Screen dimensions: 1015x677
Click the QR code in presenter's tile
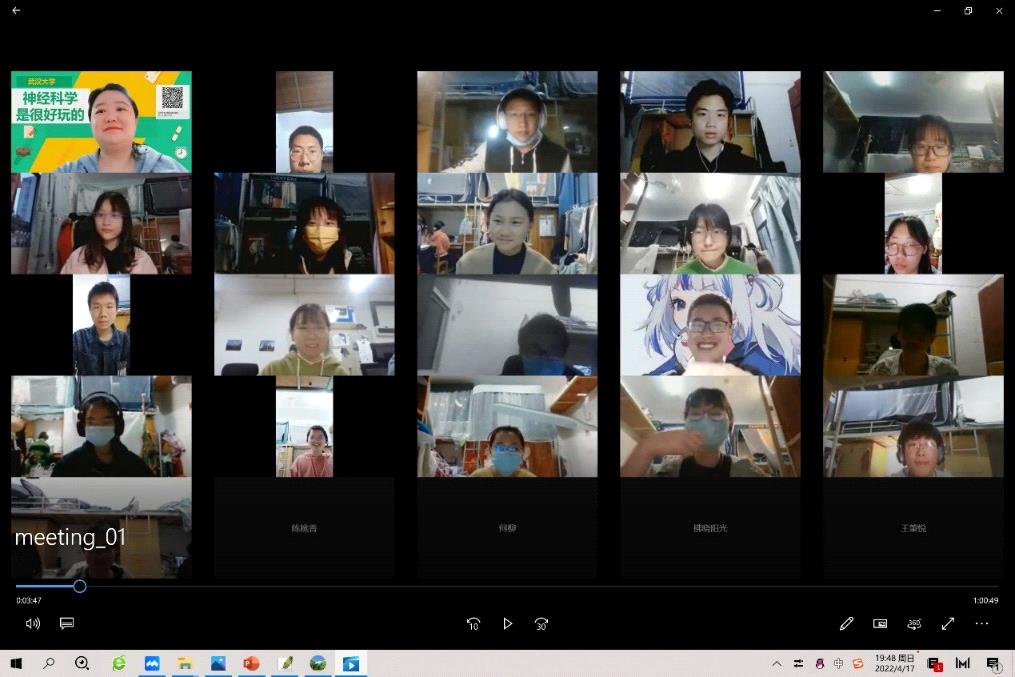[x=172, y=99]
